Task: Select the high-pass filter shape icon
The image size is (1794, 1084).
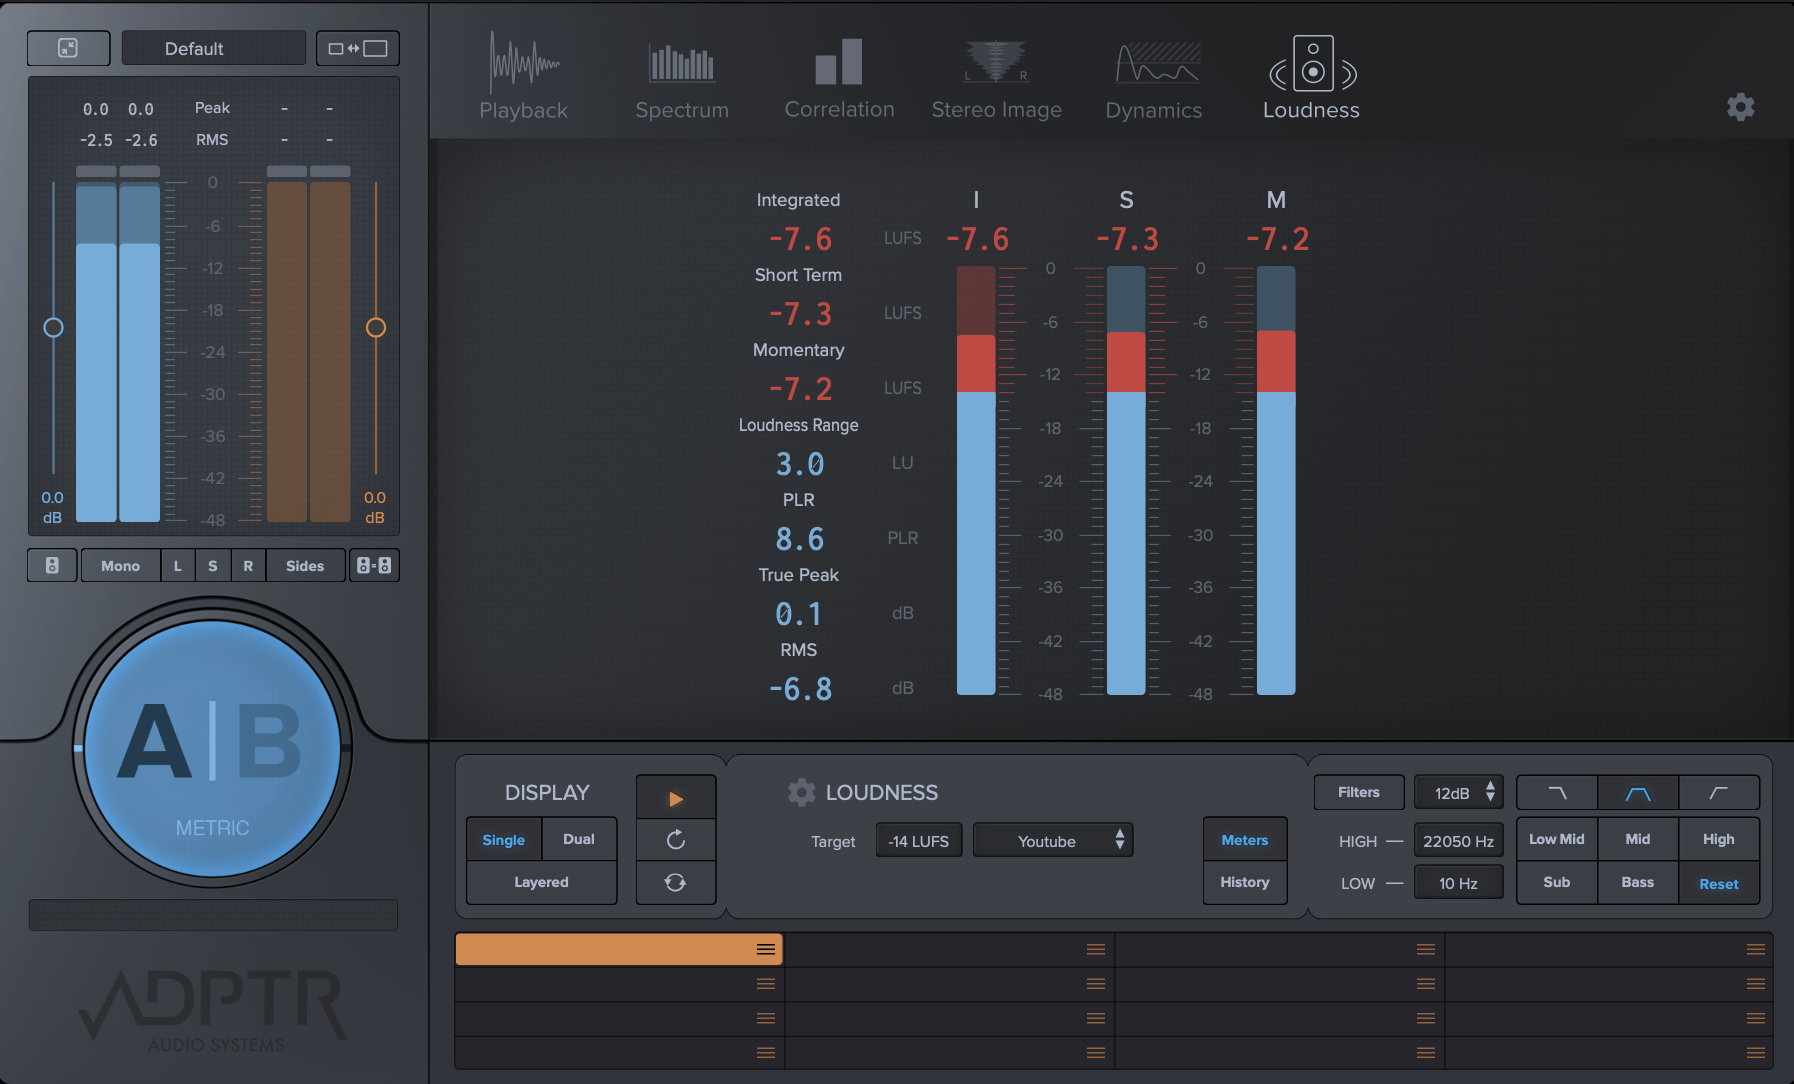Action: point(1718,792)
